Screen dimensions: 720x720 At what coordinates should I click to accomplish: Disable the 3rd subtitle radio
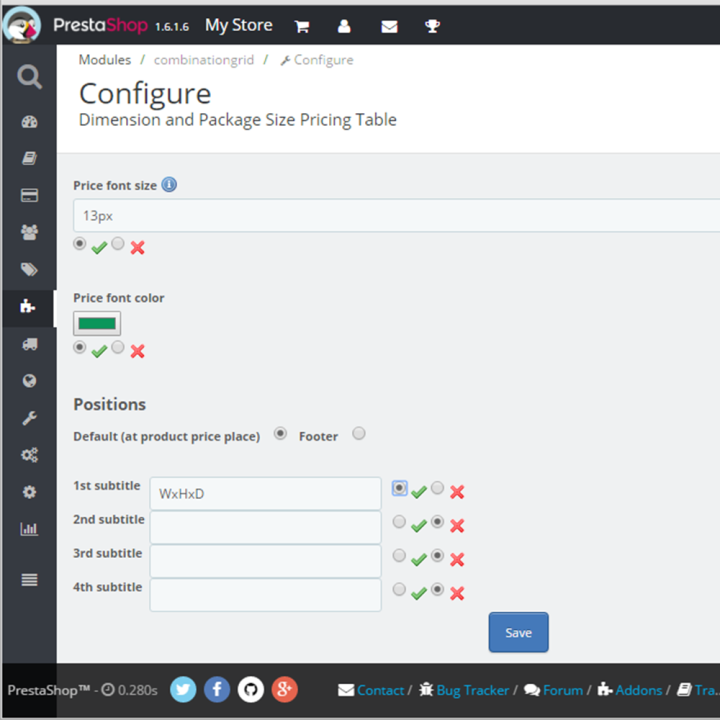pos(438,556)
